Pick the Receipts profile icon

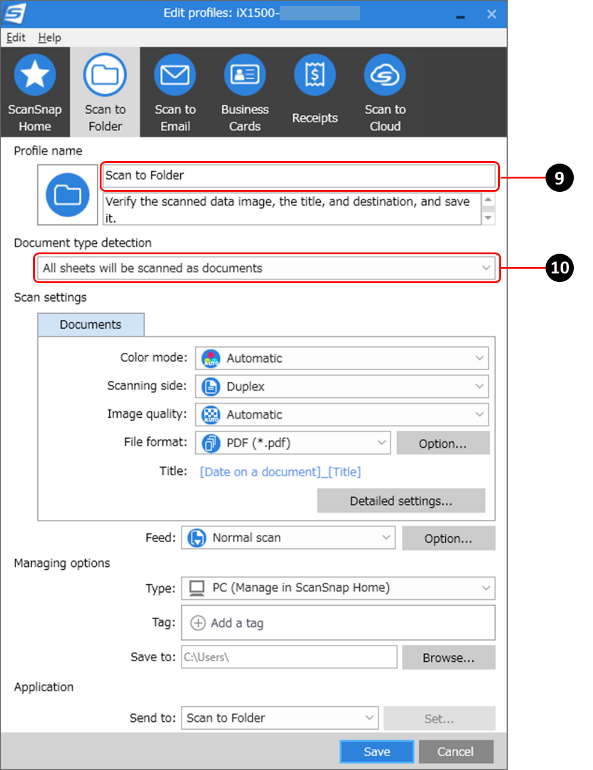[x=315, y=75]
